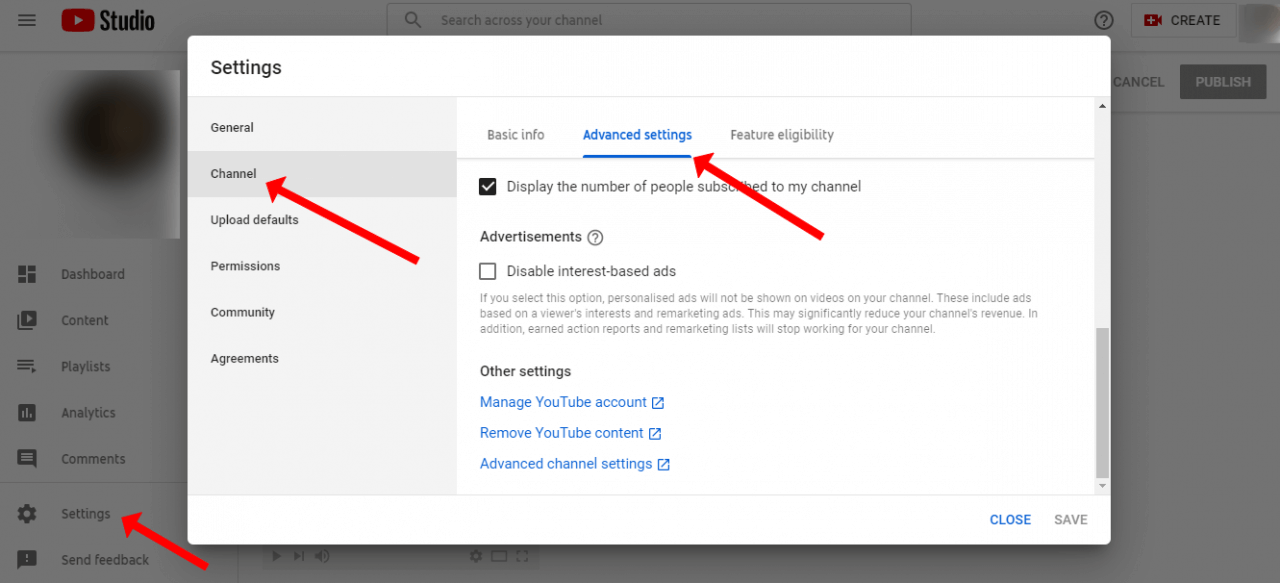Click the Advertisements help tooltip icon
Screen dimensions: 1280x583
[595, 237]
